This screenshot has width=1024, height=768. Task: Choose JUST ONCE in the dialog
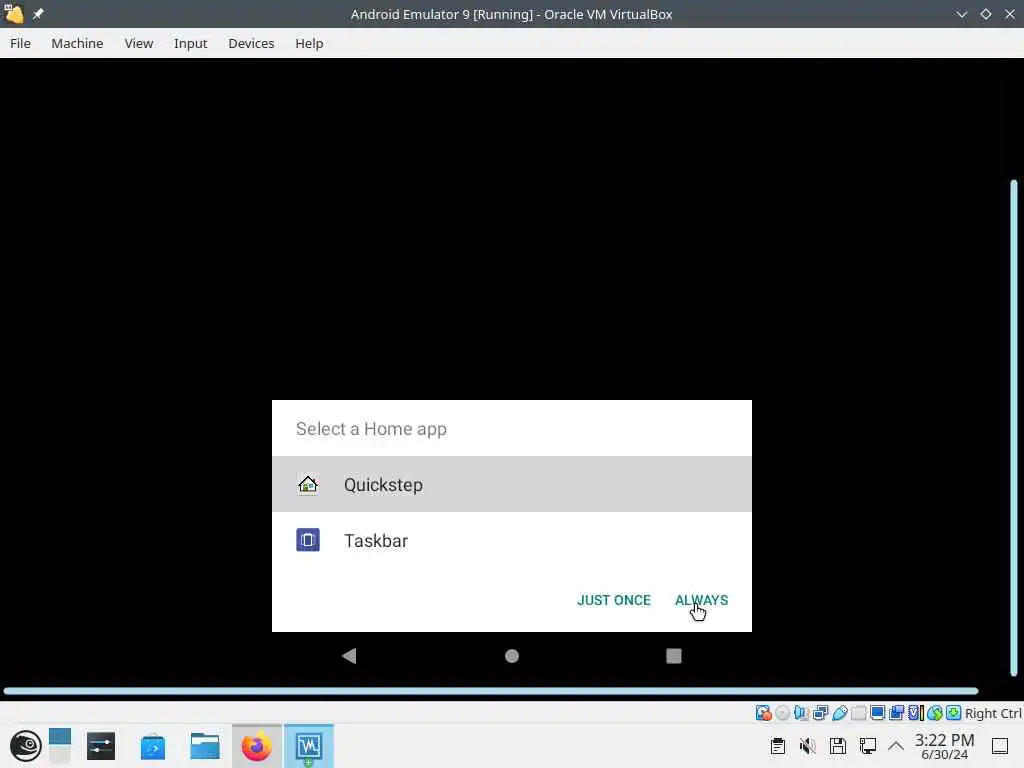[x=614, y=600]
